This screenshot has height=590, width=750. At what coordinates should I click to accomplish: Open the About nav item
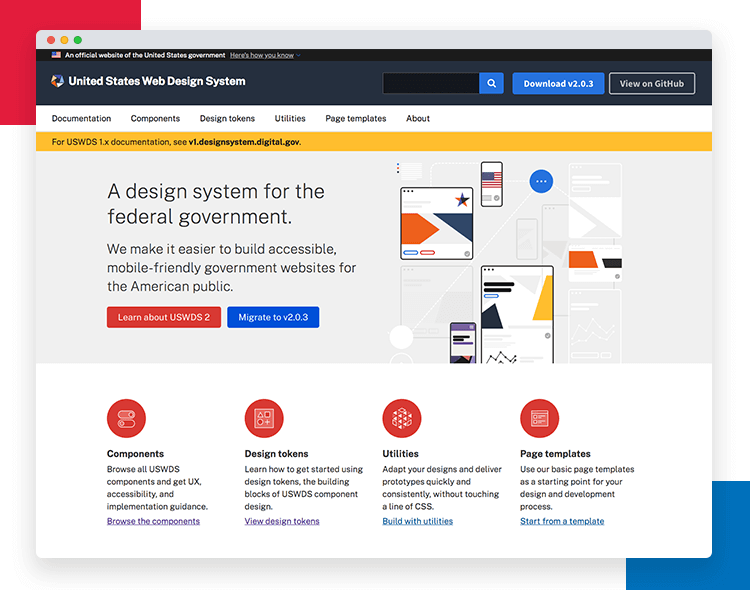[418, 118]
